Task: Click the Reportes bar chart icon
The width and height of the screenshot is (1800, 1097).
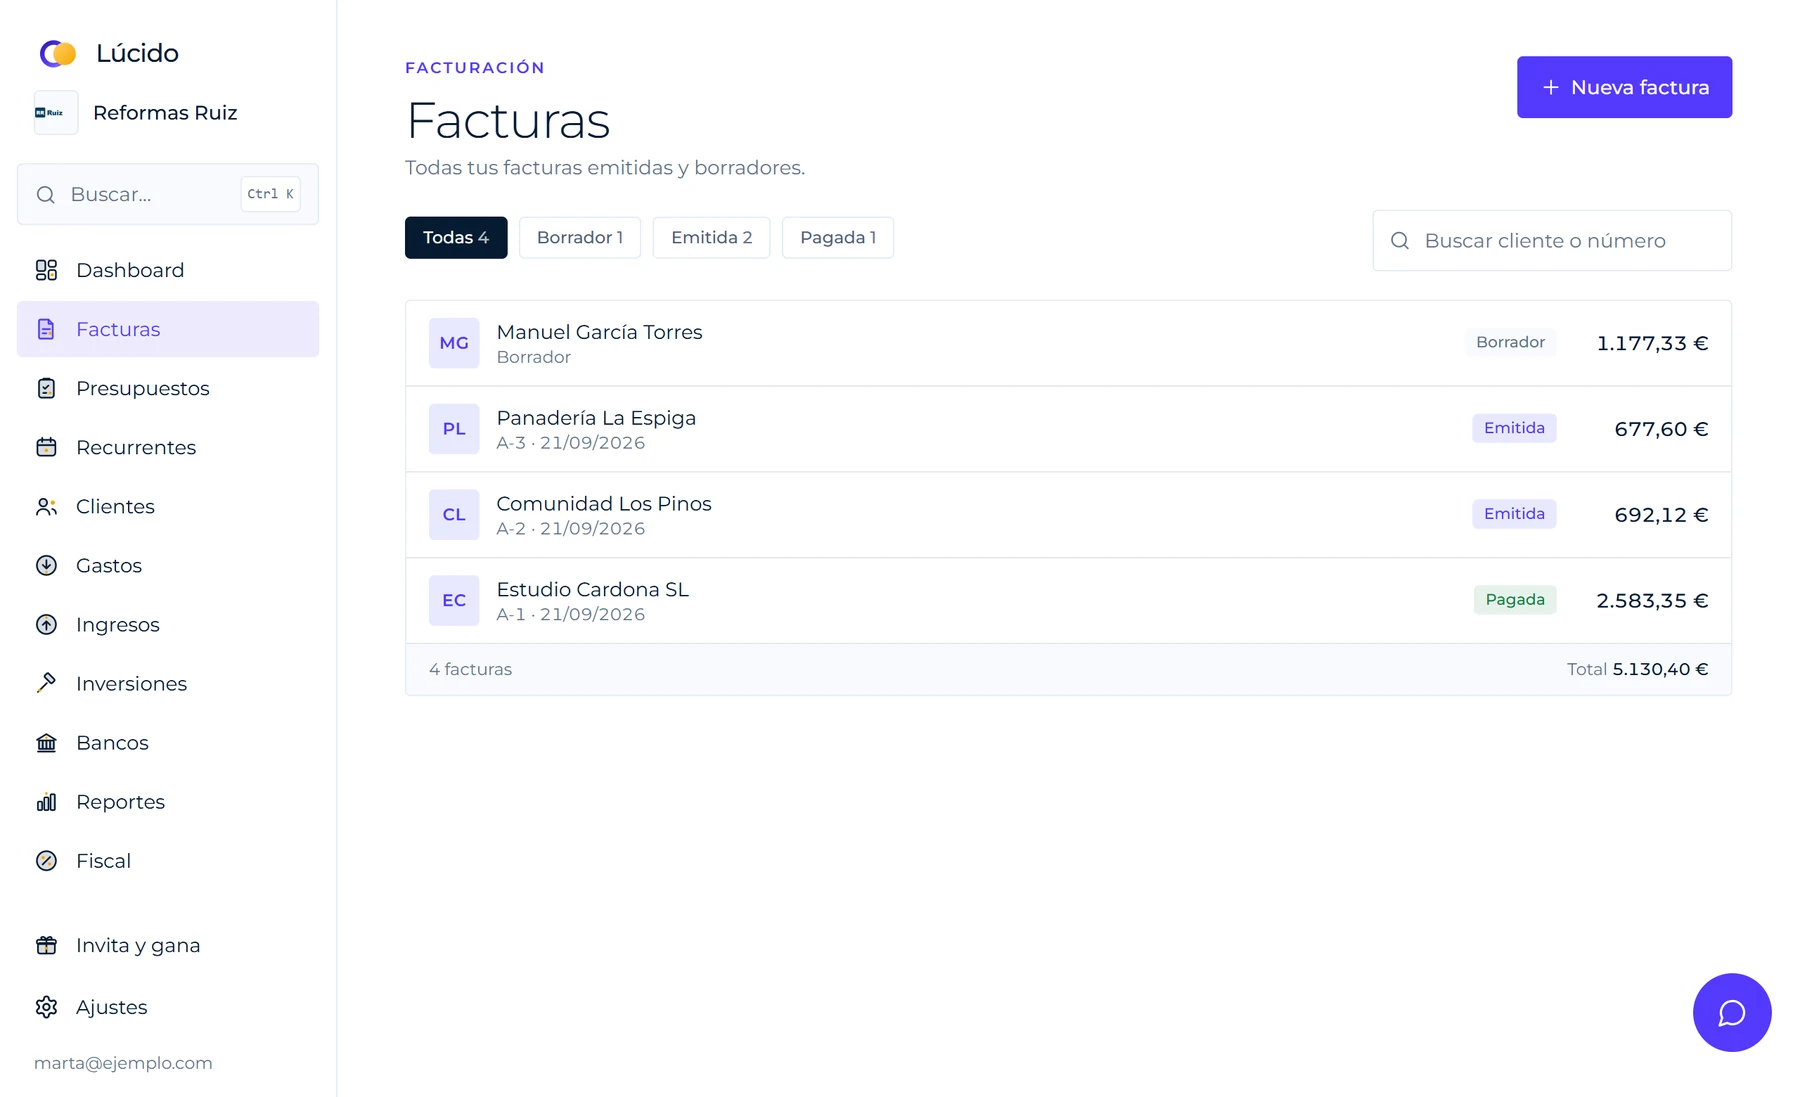Action: (46, 801)
